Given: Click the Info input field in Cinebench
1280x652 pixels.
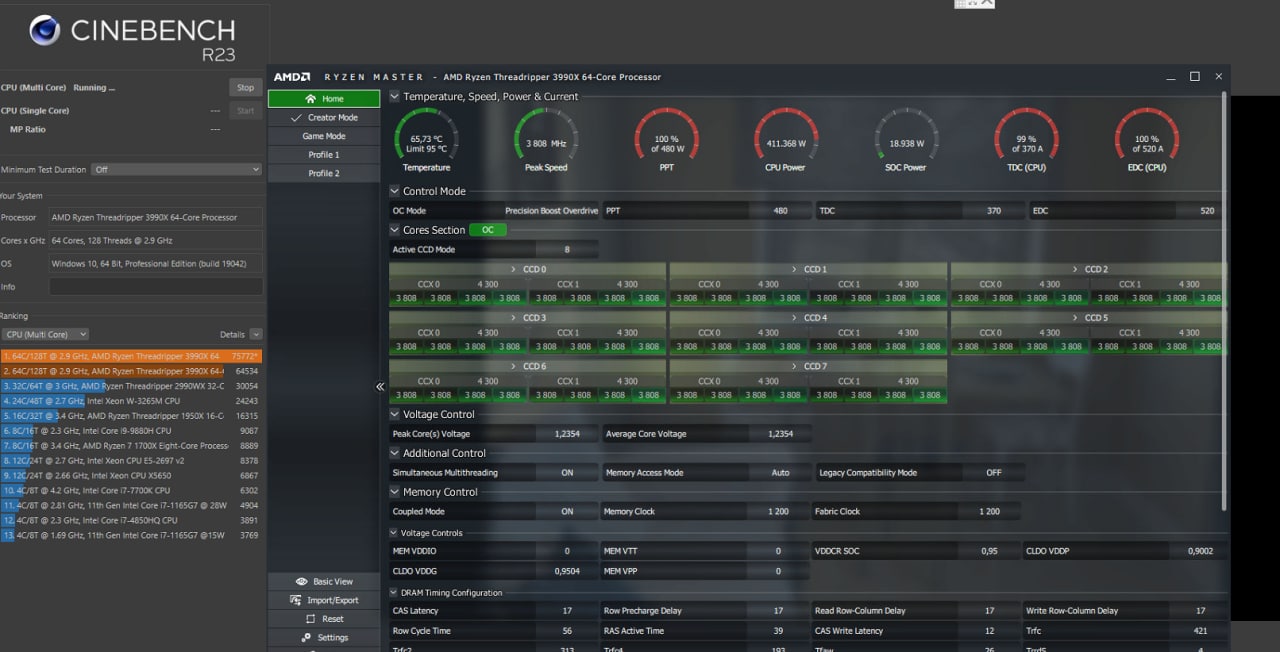Looking at the screenshot, I should 156,287.
